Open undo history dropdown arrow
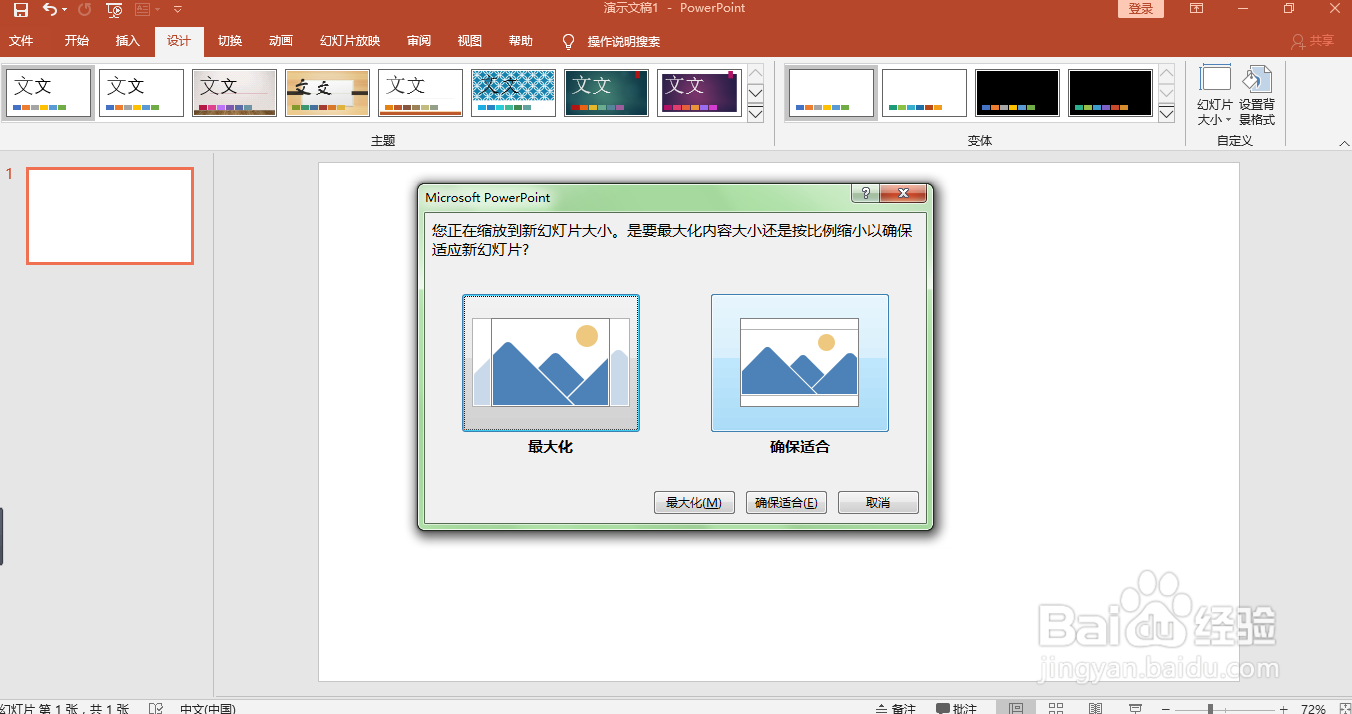Screen dimensions: 1352x714 (x=64, y=9)
